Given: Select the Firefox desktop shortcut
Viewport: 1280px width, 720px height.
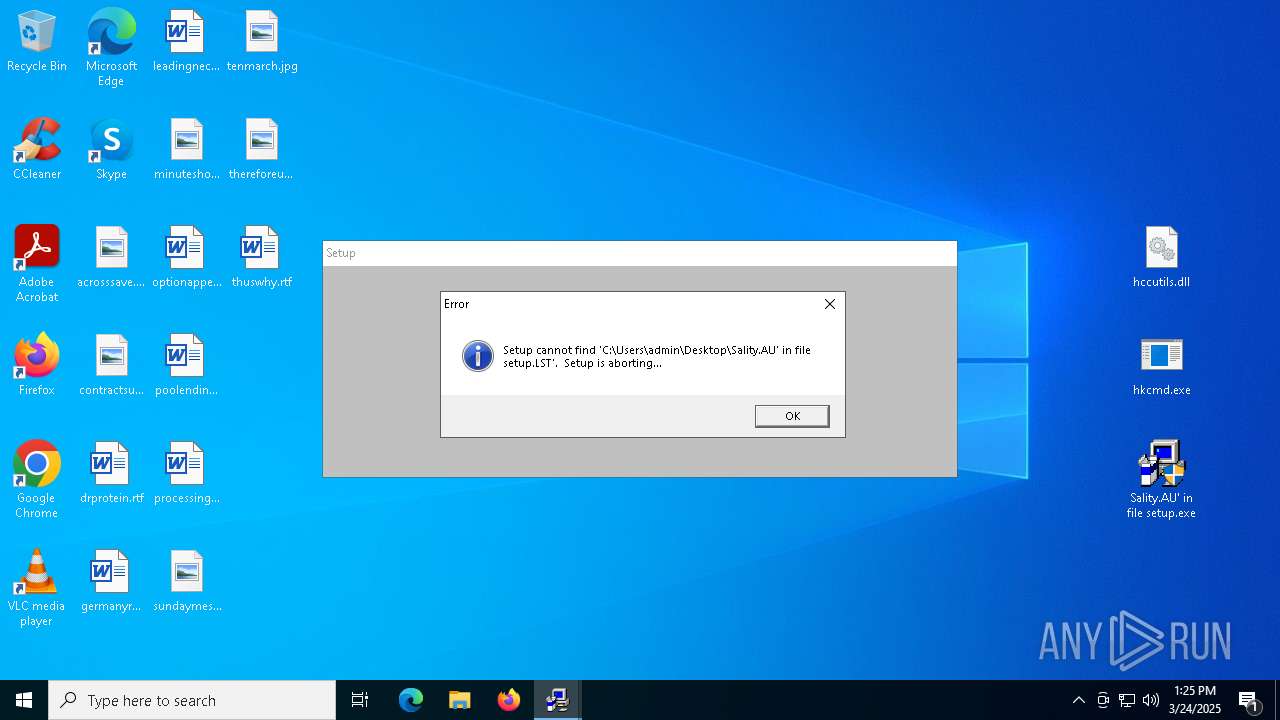Looking at the screenshot, I should [37, 366].
